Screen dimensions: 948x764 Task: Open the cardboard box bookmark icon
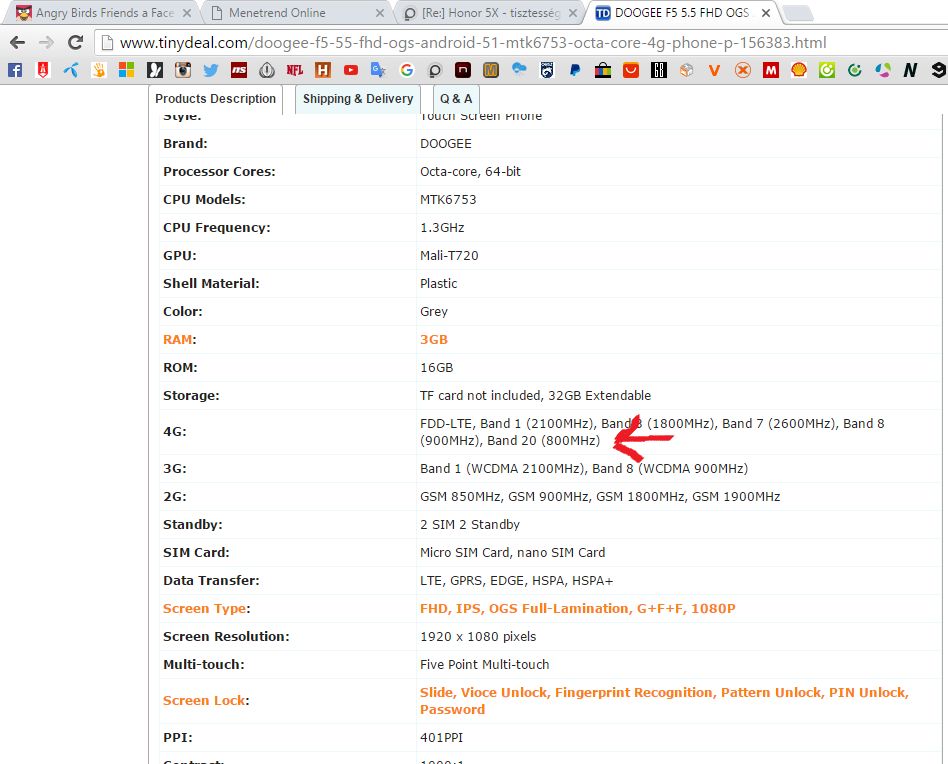click(687, 70)
